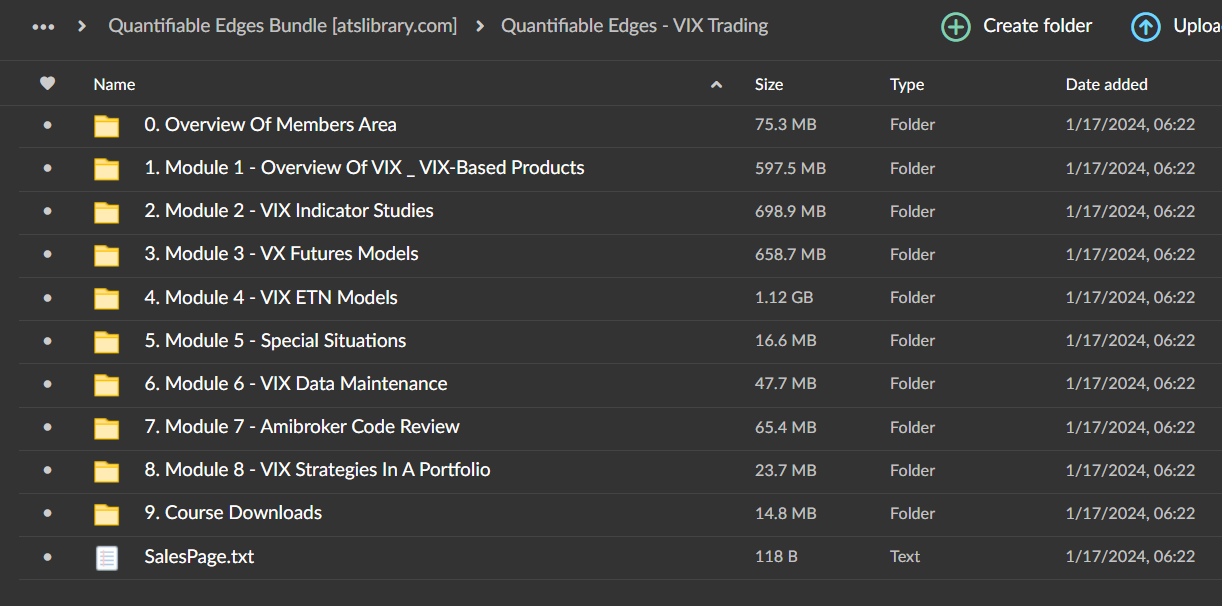Image resolution: width=1222 pixels, height=606 pixels.
Task: Open Module 8 - VIX Strategies In A Portfolio
Action: point(317,470)
